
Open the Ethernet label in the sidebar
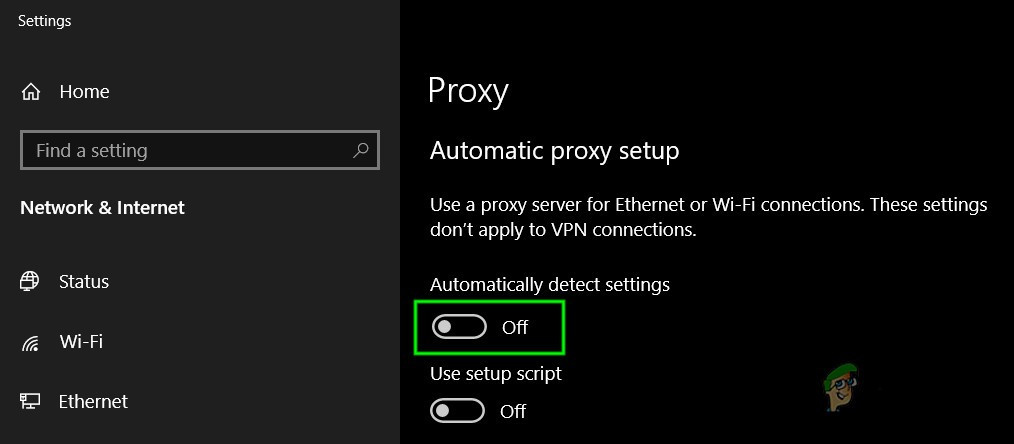coord(93,402)
